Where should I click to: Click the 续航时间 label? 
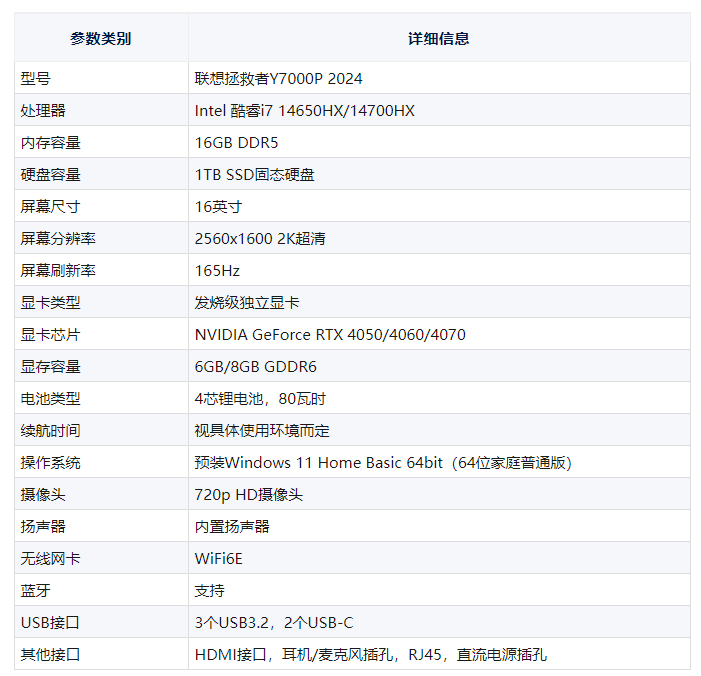click(x=51, y=431)
